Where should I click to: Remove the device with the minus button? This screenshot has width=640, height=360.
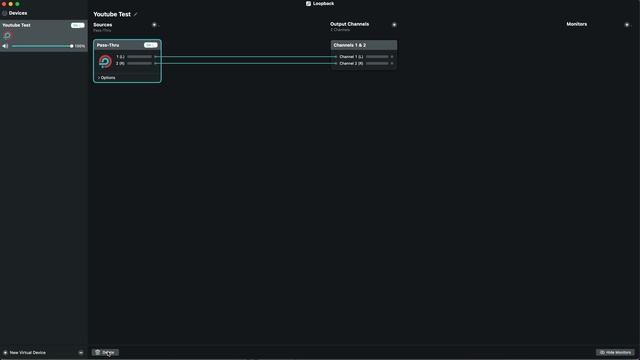coord(81,353)
